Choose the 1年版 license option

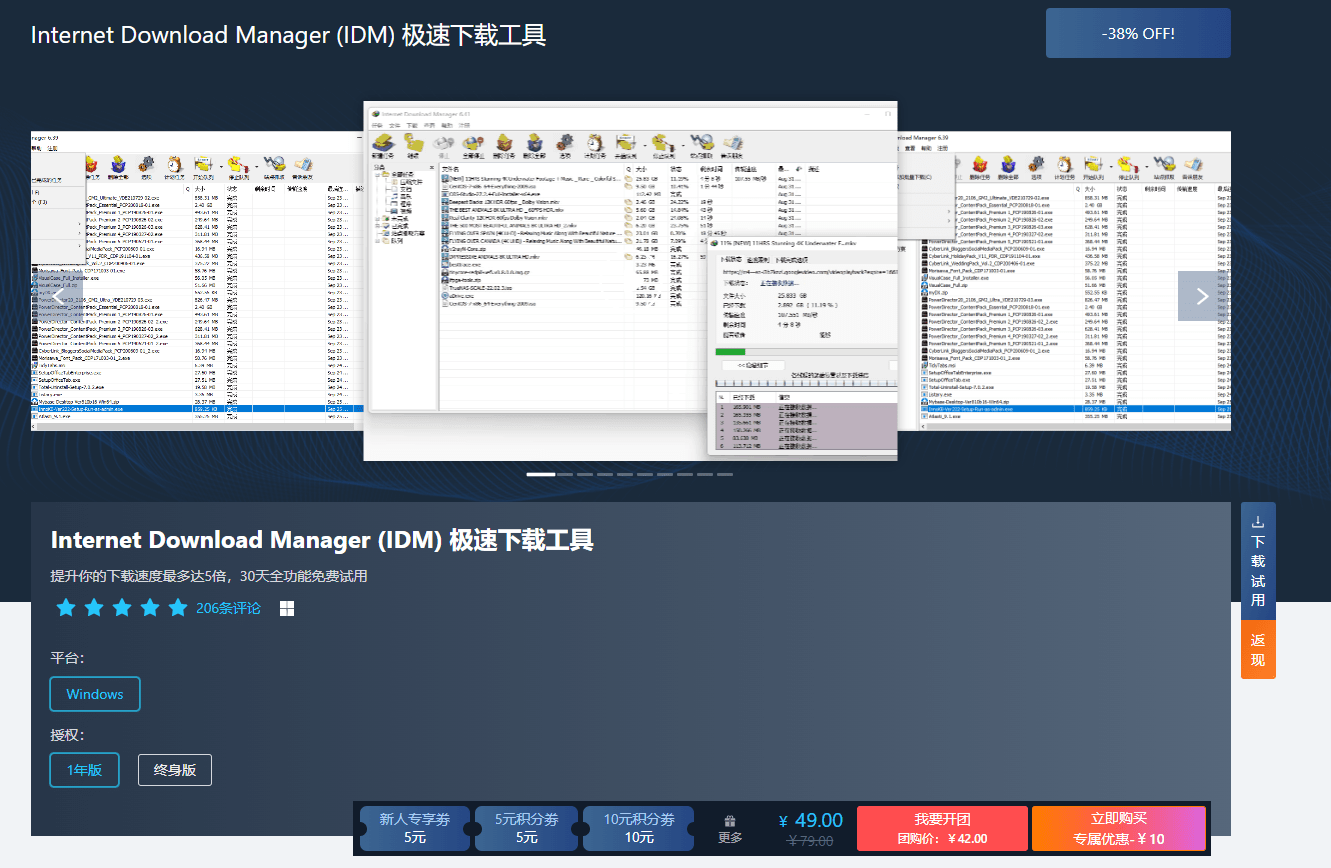[x=84, y=770]
